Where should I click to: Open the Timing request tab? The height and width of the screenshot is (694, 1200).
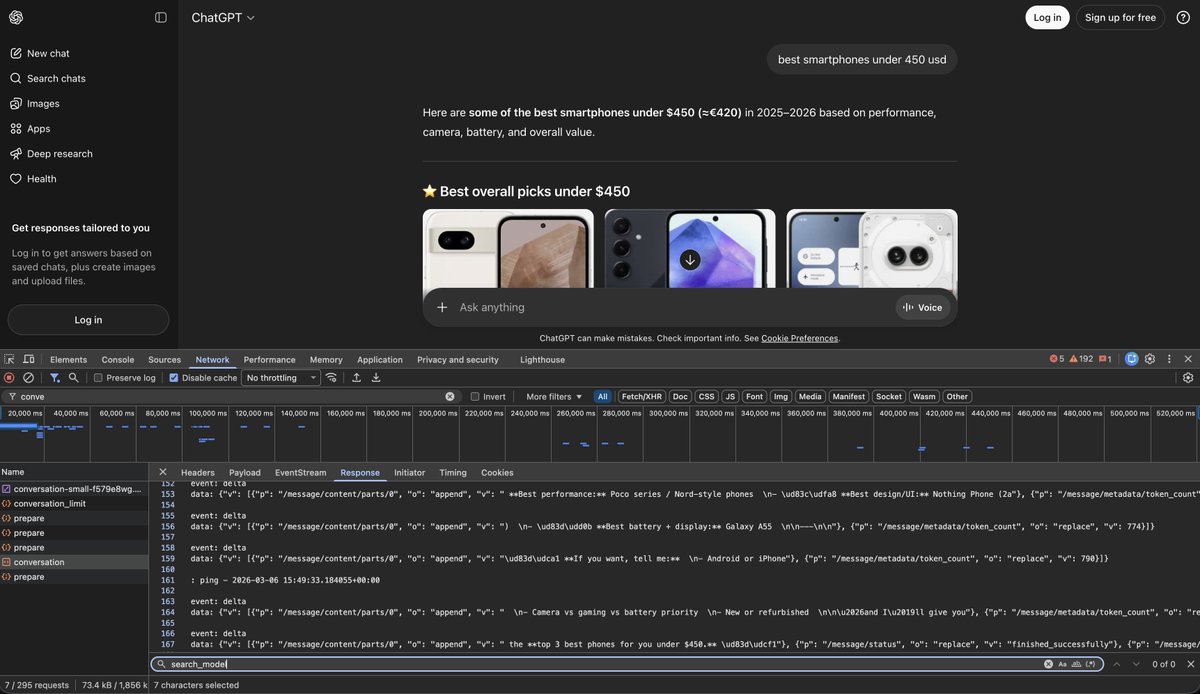tap(453, 472)
